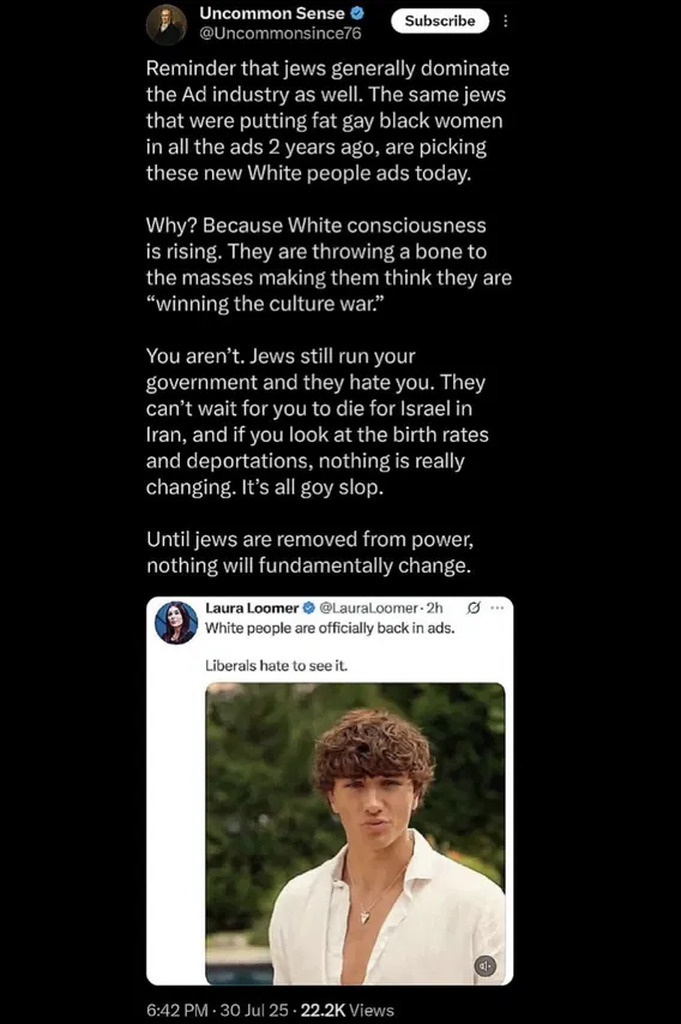Click the quoted post's caption text

pyautogui.click(x=330, y=629)
